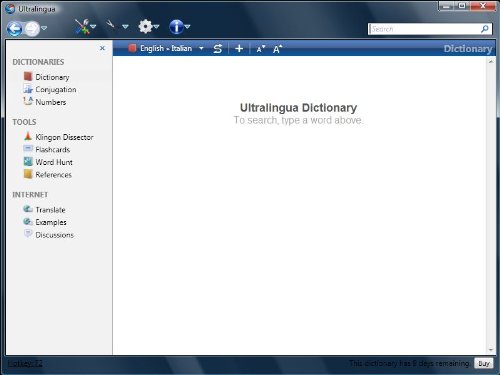Click the blue Back arrow button
500x375 pixels.
point(14,29)
